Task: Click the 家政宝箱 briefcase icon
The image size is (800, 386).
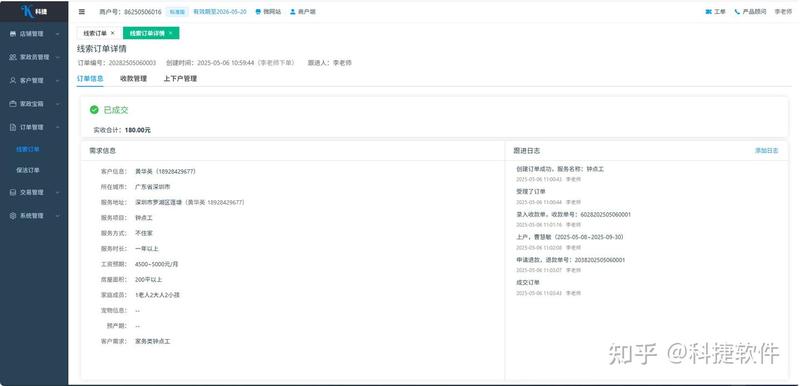Action: 13,104
